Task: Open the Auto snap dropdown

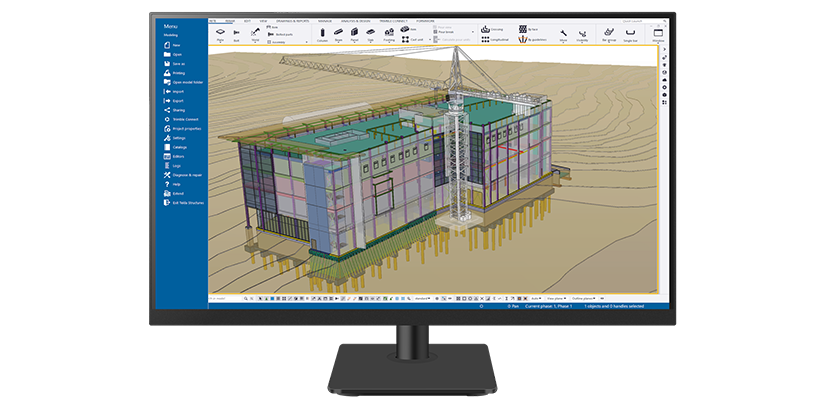Action: (x=536, y=299)
